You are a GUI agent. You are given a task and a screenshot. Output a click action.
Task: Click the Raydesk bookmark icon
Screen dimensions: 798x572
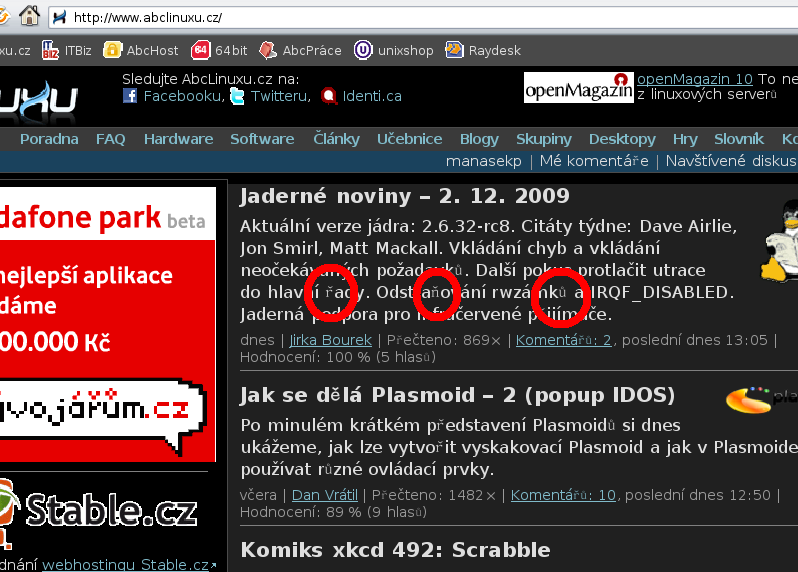click(454, 50)
